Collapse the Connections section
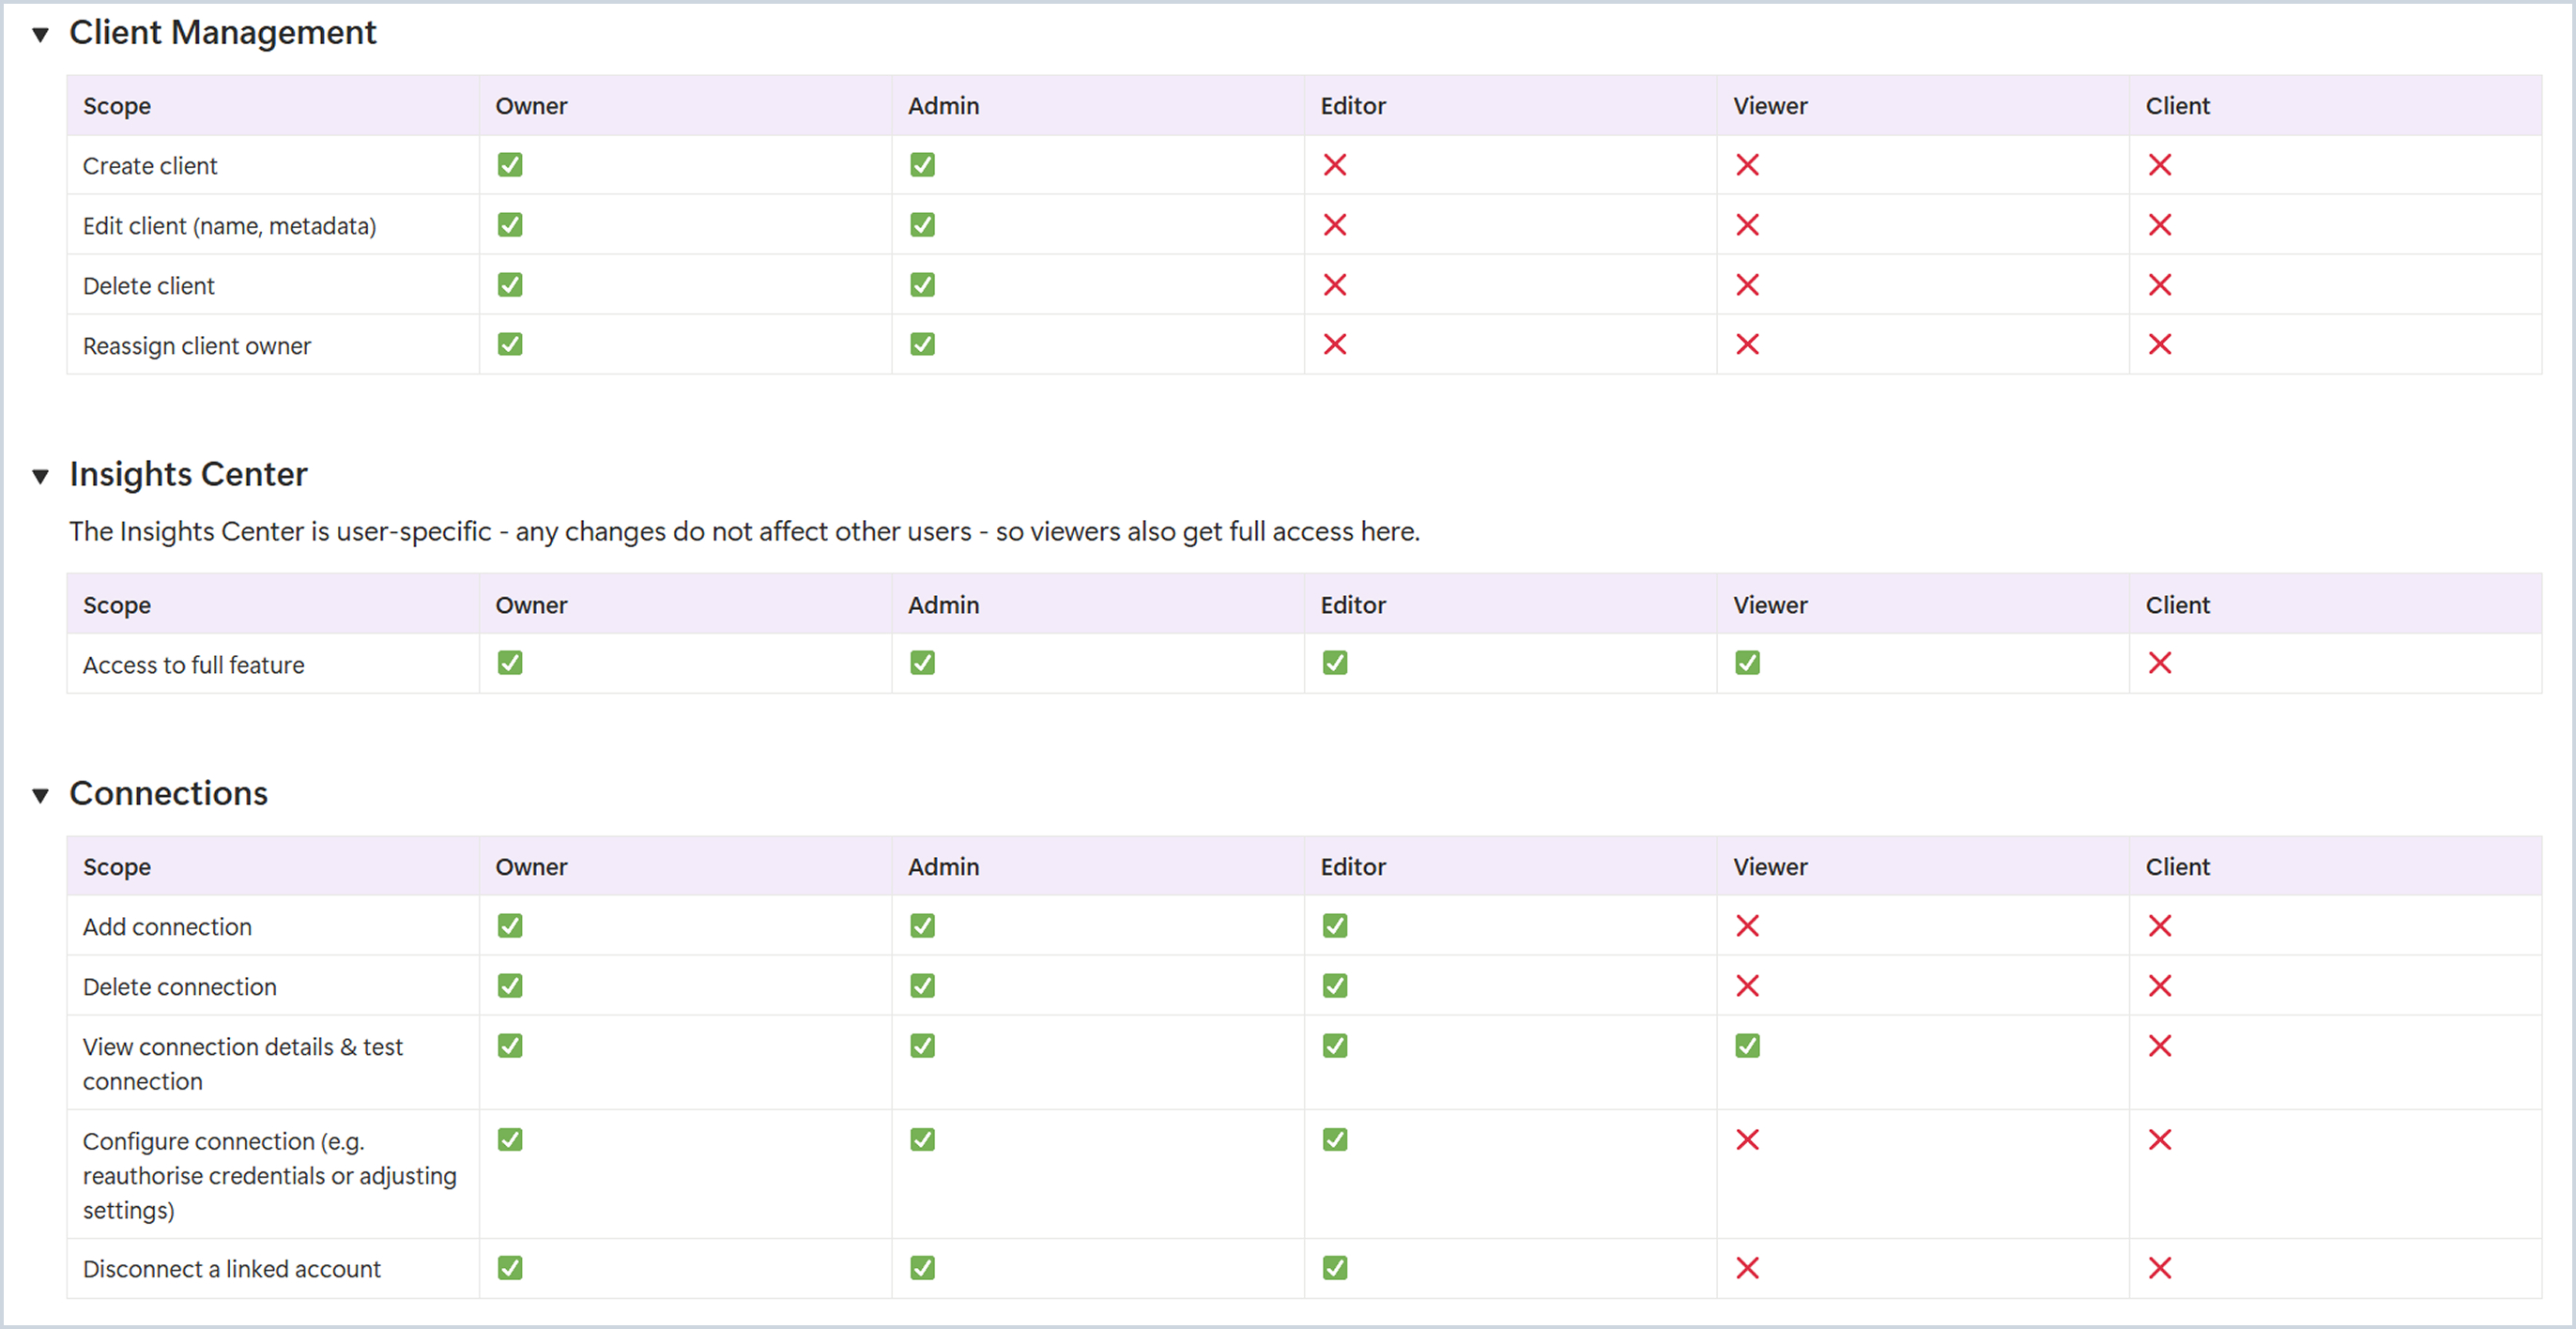 click(39, 795)
